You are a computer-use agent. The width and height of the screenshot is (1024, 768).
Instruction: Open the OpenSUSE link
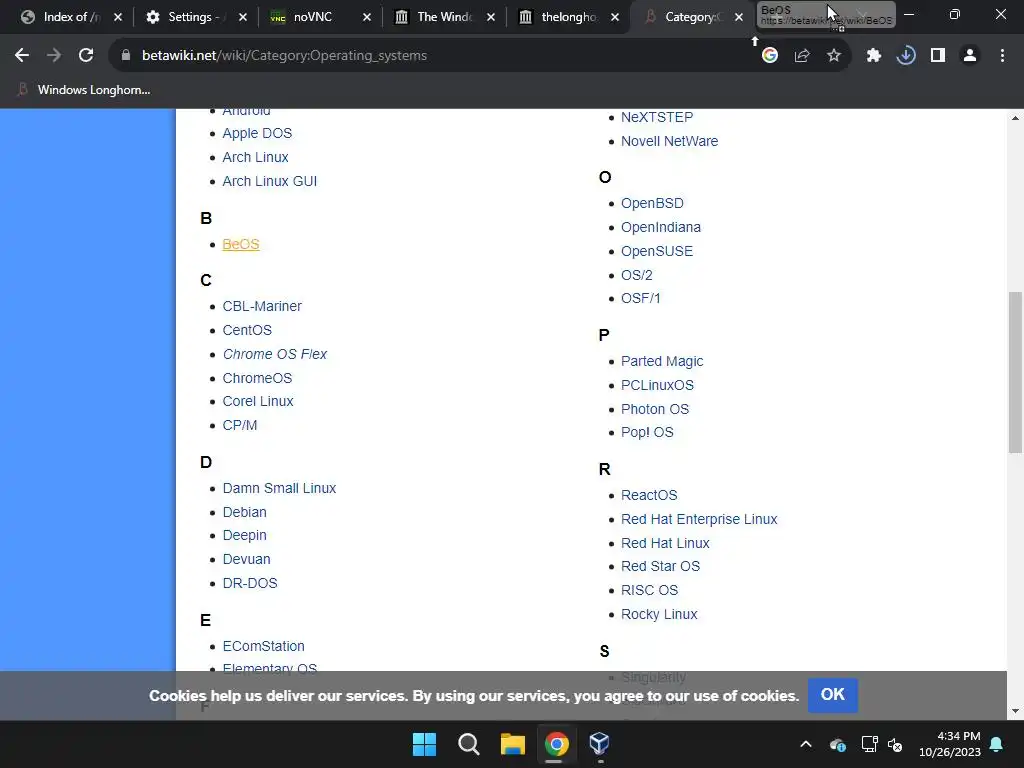(x=657, y=251)
